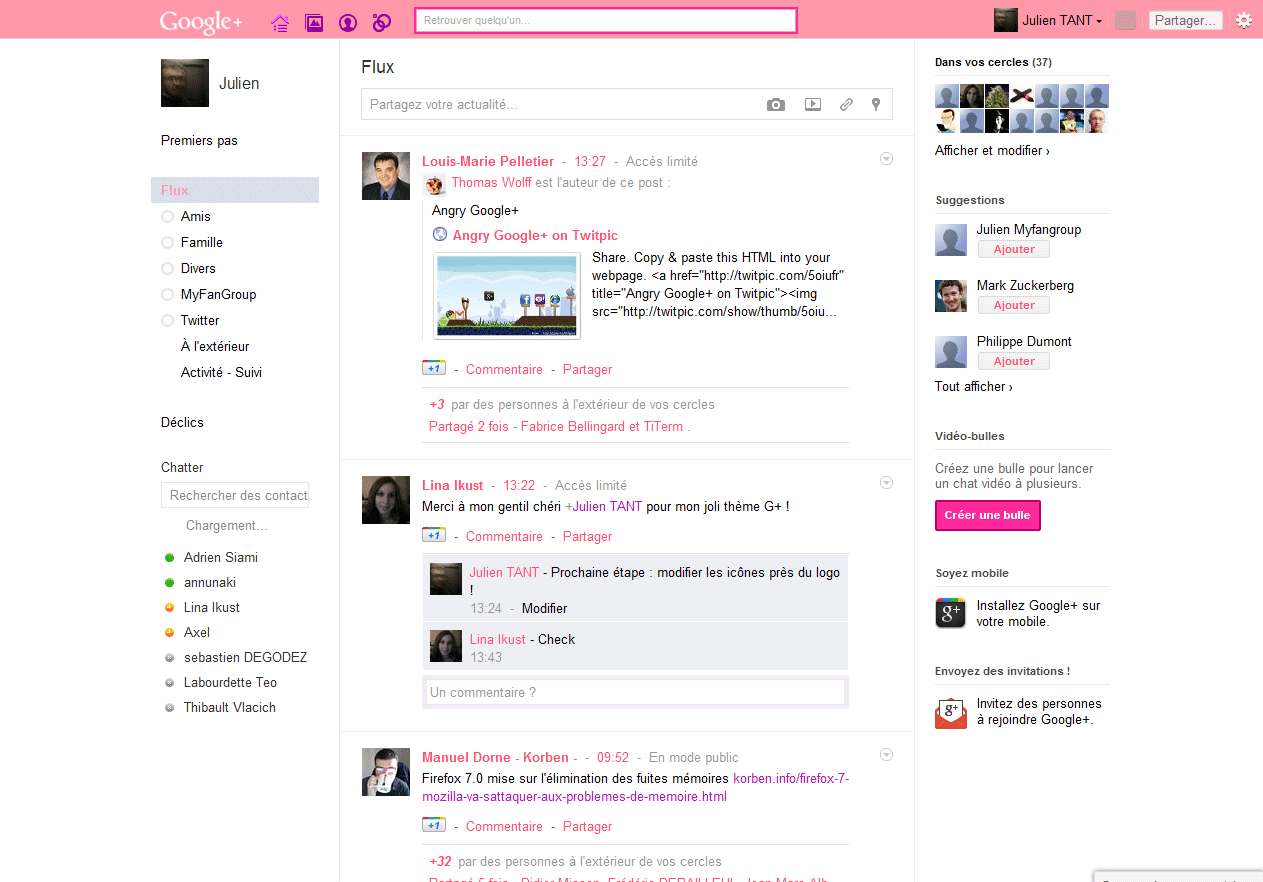Click the notifications box beside Partager
The image size is (1263, 882).
pos(1125,20)
